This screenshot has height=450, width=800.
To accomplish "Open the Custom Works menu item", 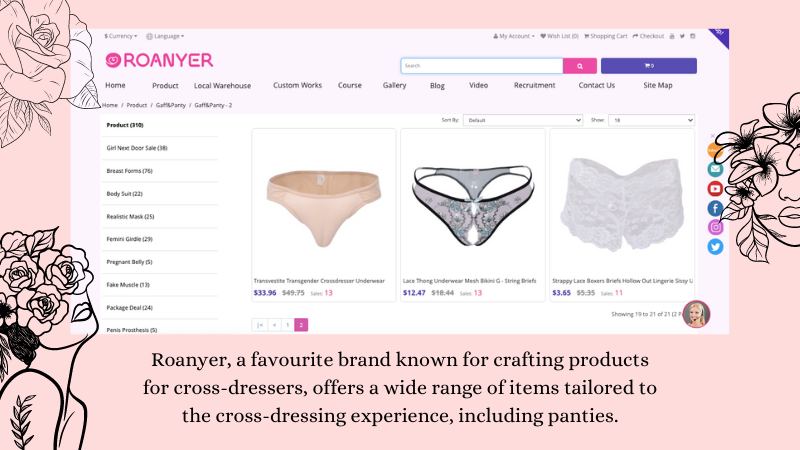I will point(297,85).
